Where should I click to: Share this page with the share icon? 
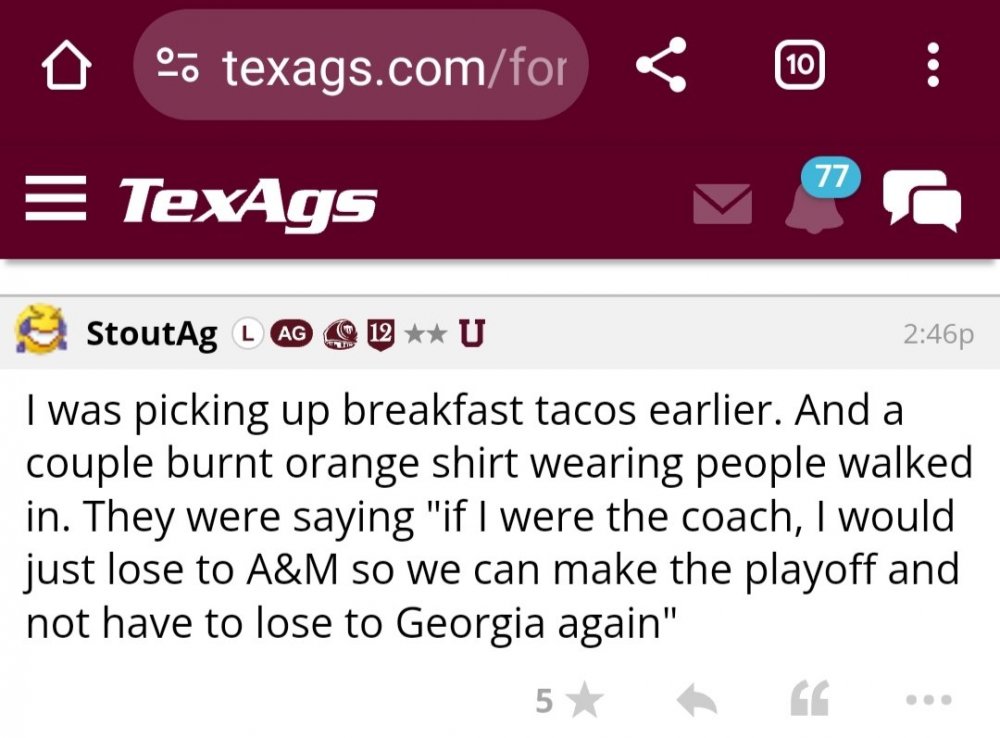pos(662,66)
